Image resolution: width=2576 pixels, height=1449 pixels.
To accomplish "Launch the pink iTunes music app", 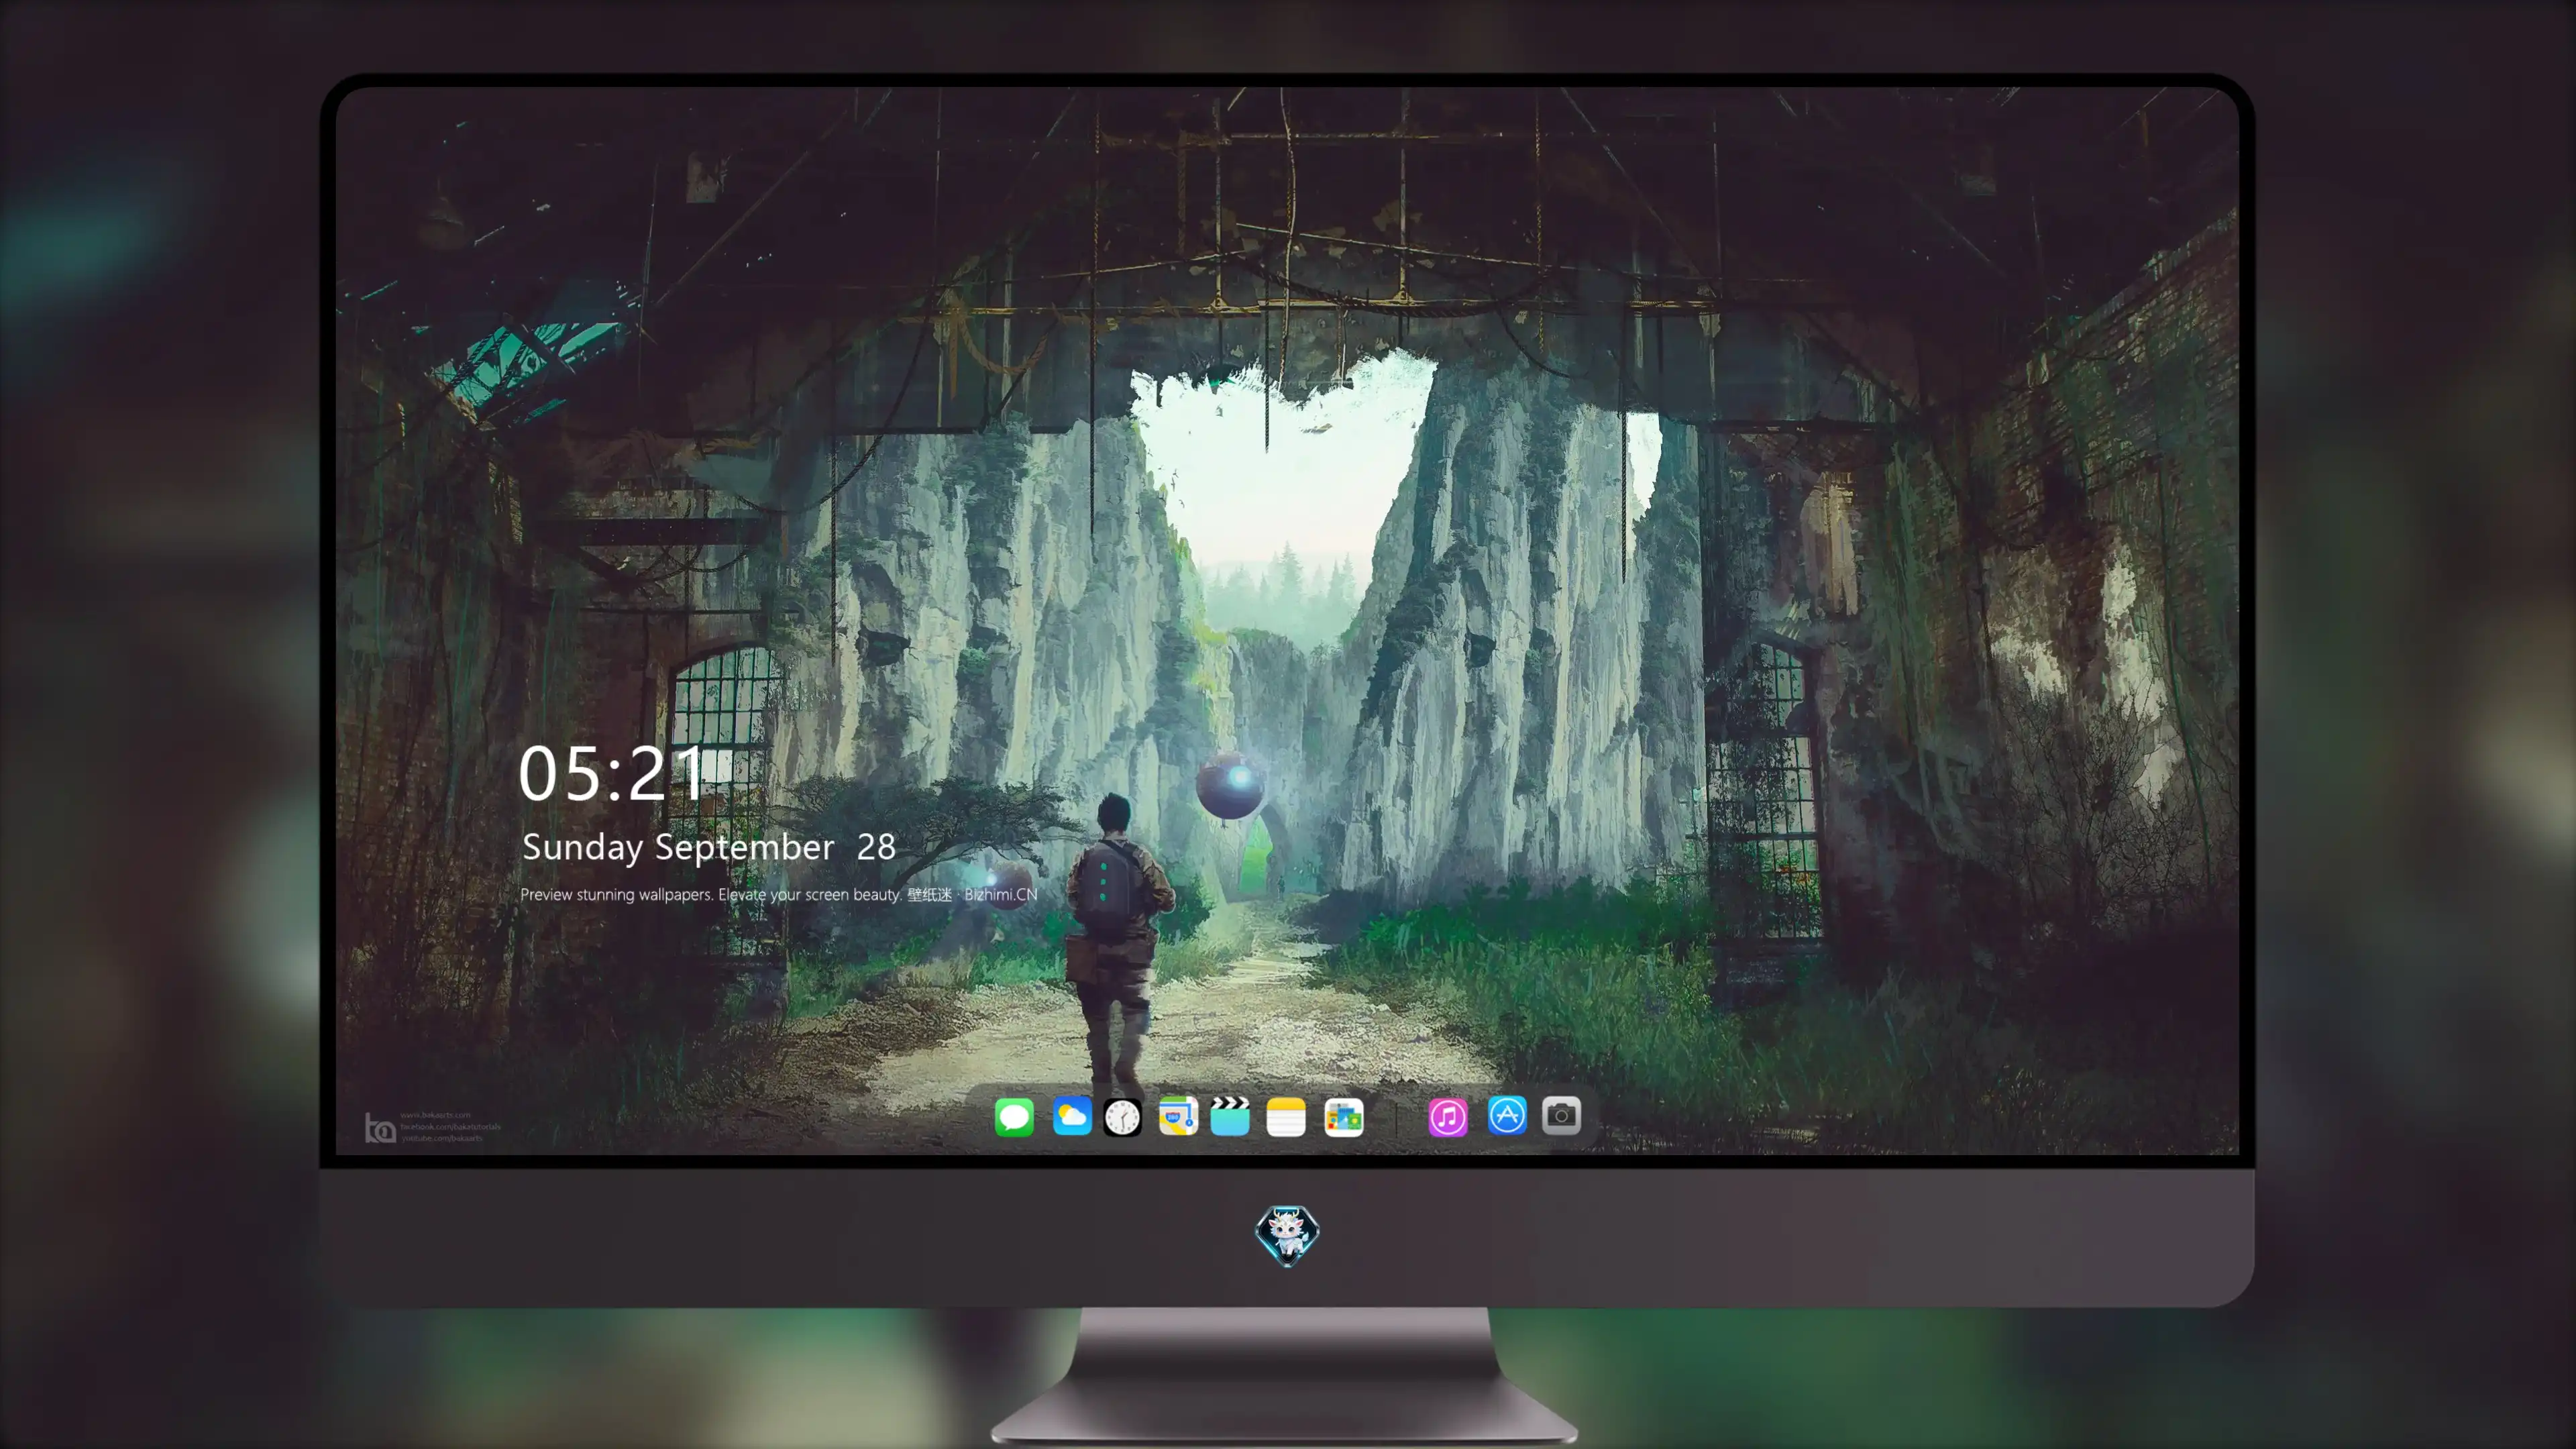I will 1448,1117.
